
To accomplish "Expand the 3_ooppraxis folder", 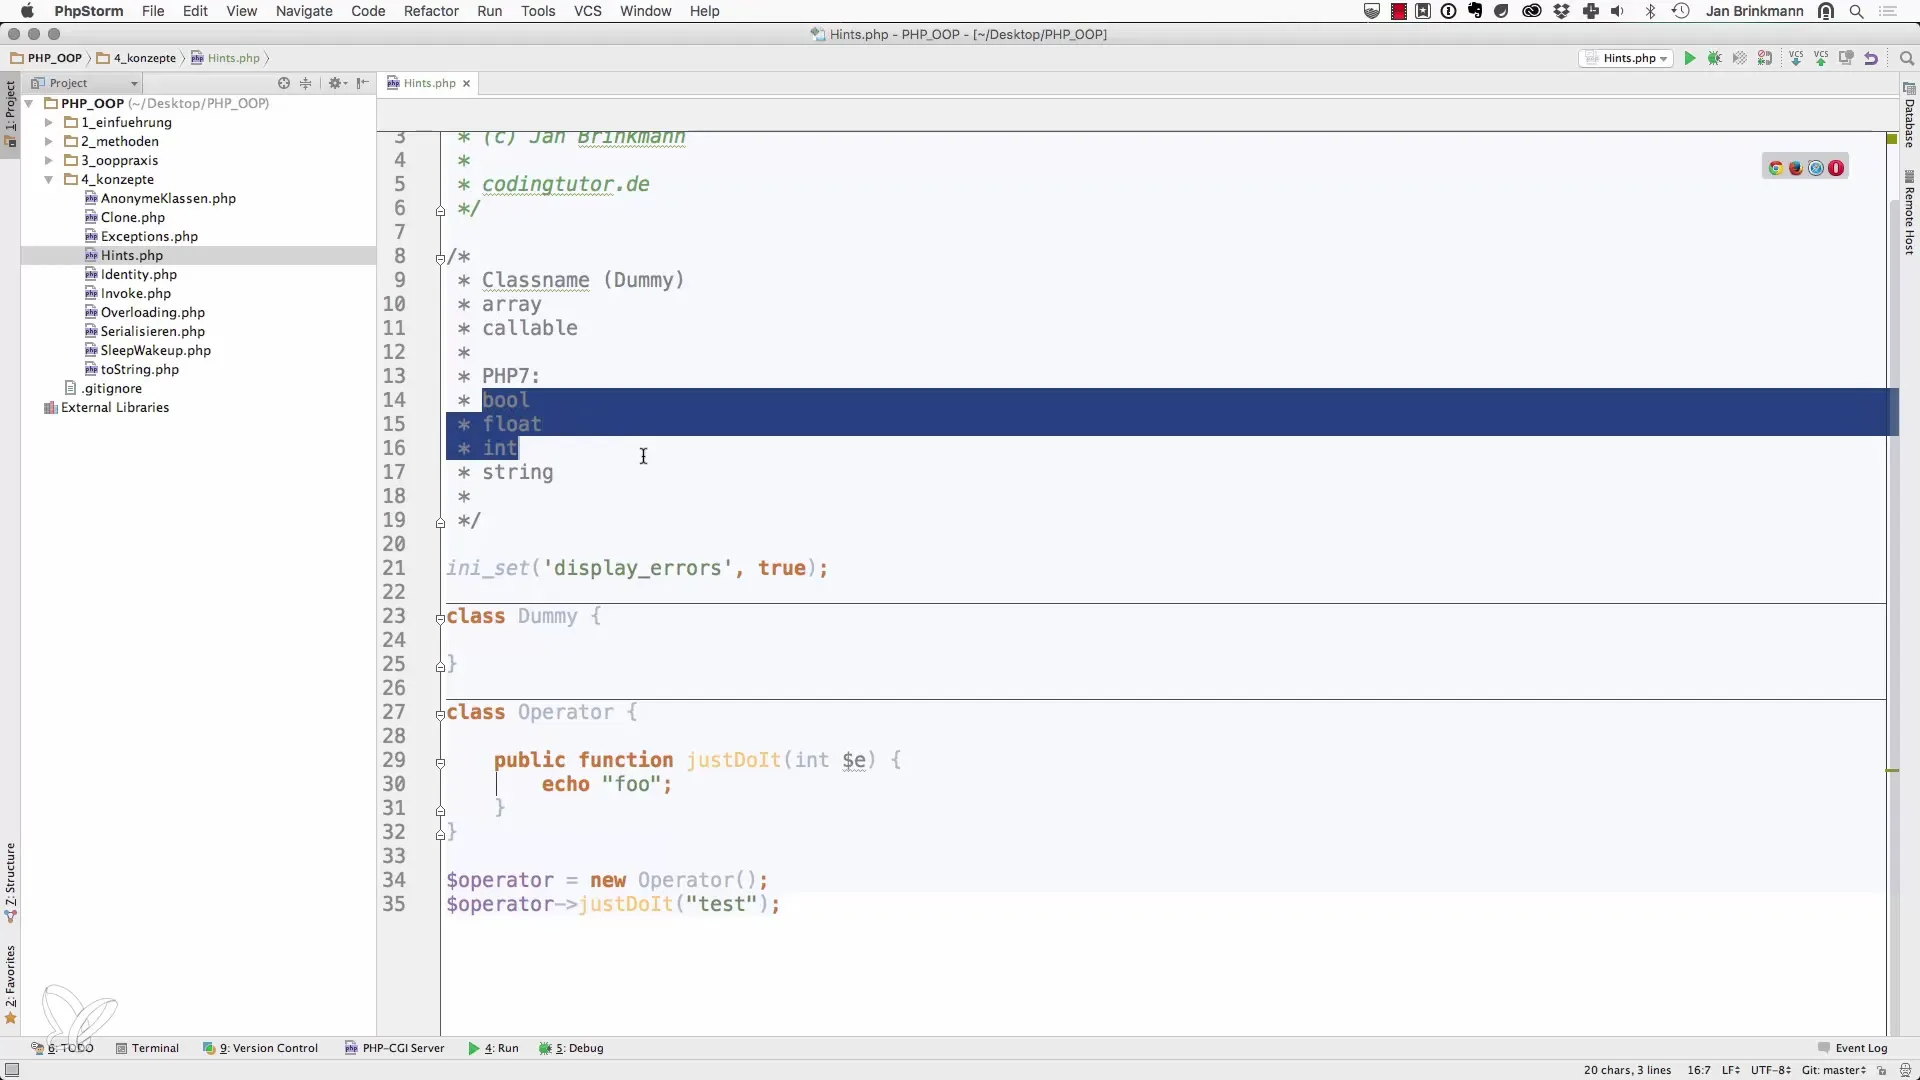I will (48, 160).
